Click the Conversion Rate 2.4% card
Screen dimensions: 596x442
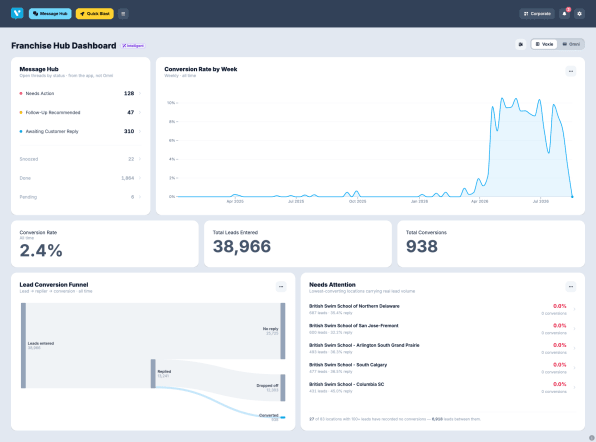[105, 244]
